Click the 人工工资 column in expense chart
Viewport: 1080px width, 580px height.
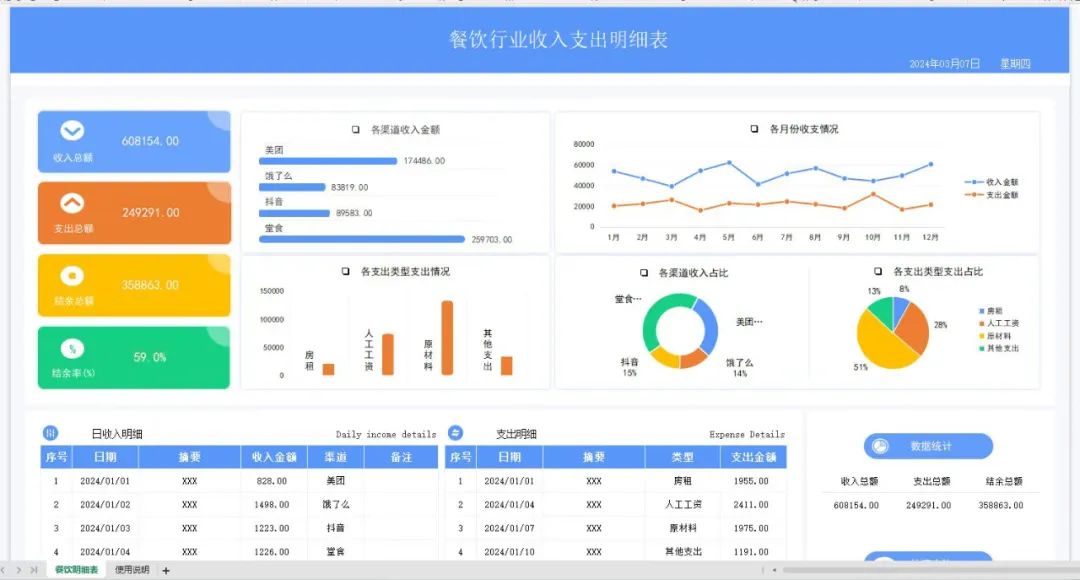click(x=388, y=355)
